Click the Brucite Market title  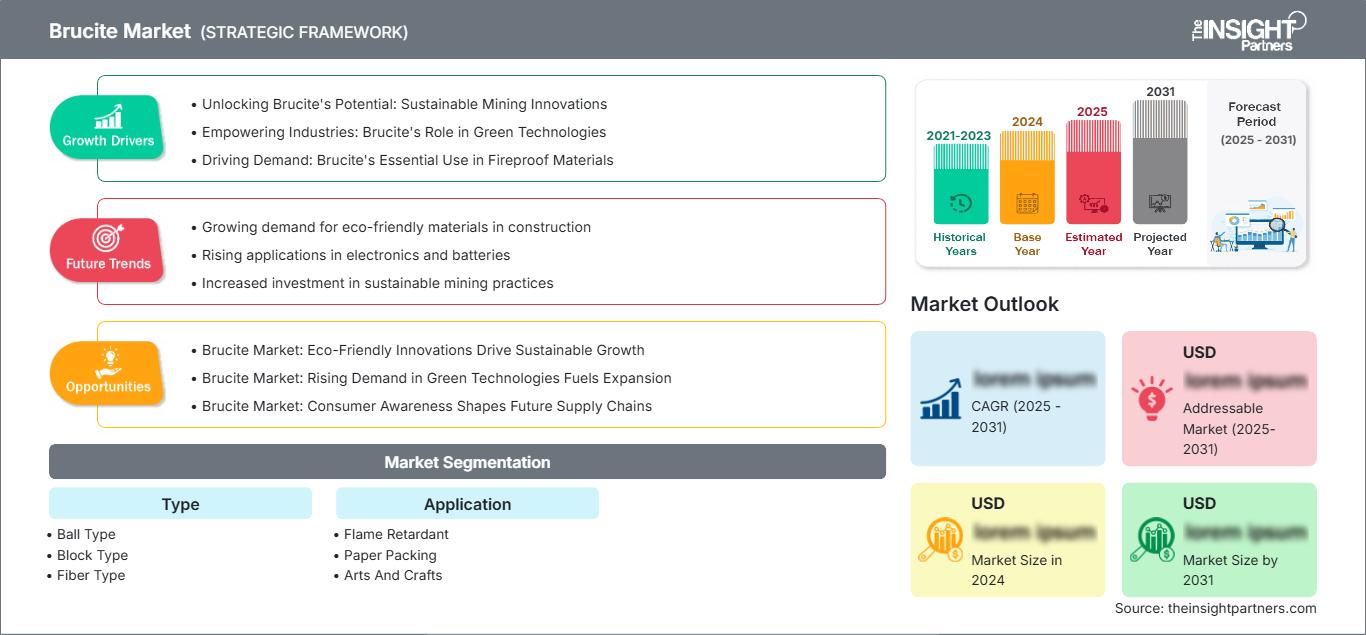120,31
